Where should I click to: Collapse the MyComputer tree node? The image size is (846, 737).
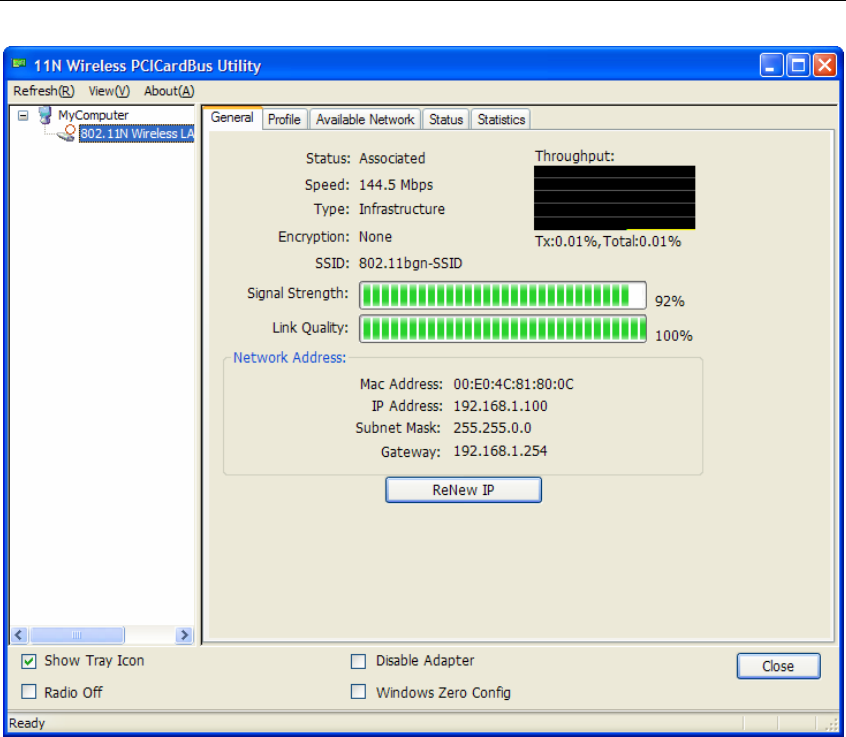[x=23, y=115]
